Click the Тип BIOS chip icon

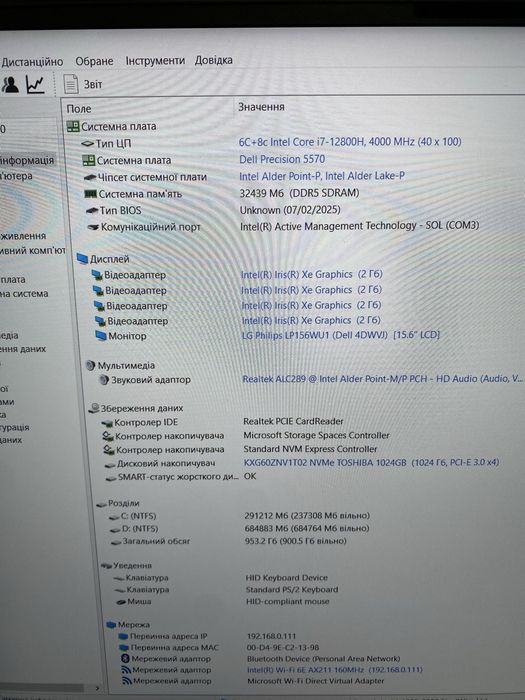pyautogui.click(x=92, y=210)
